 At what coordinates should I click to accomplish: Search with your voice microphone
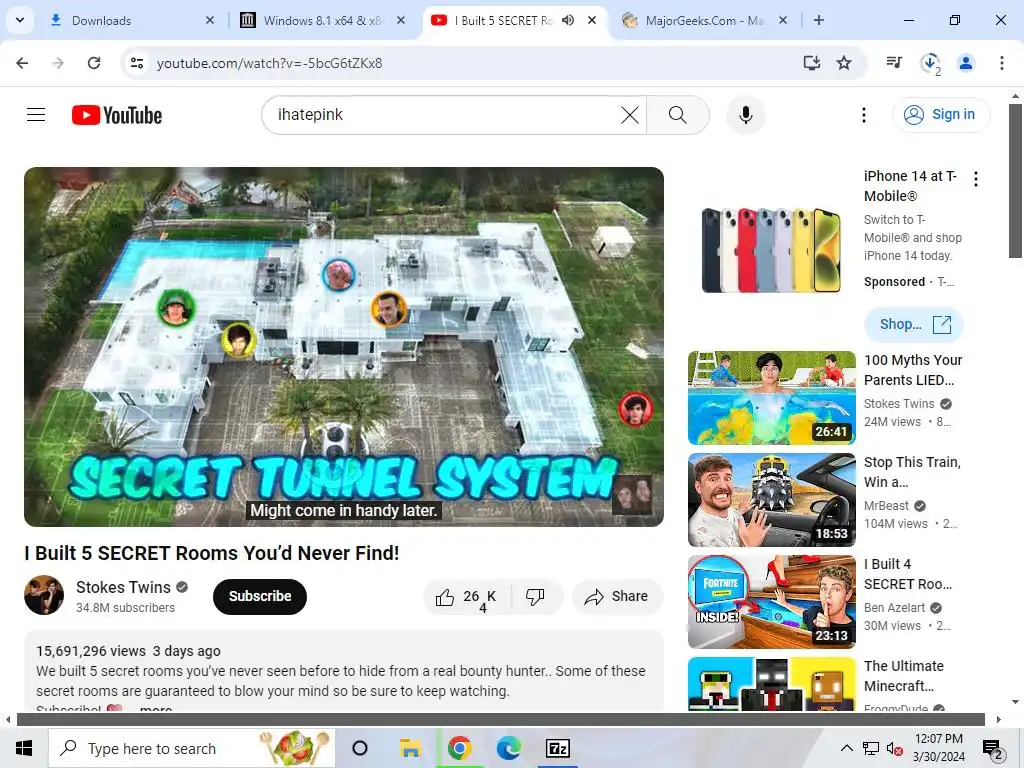click(745, 115)
